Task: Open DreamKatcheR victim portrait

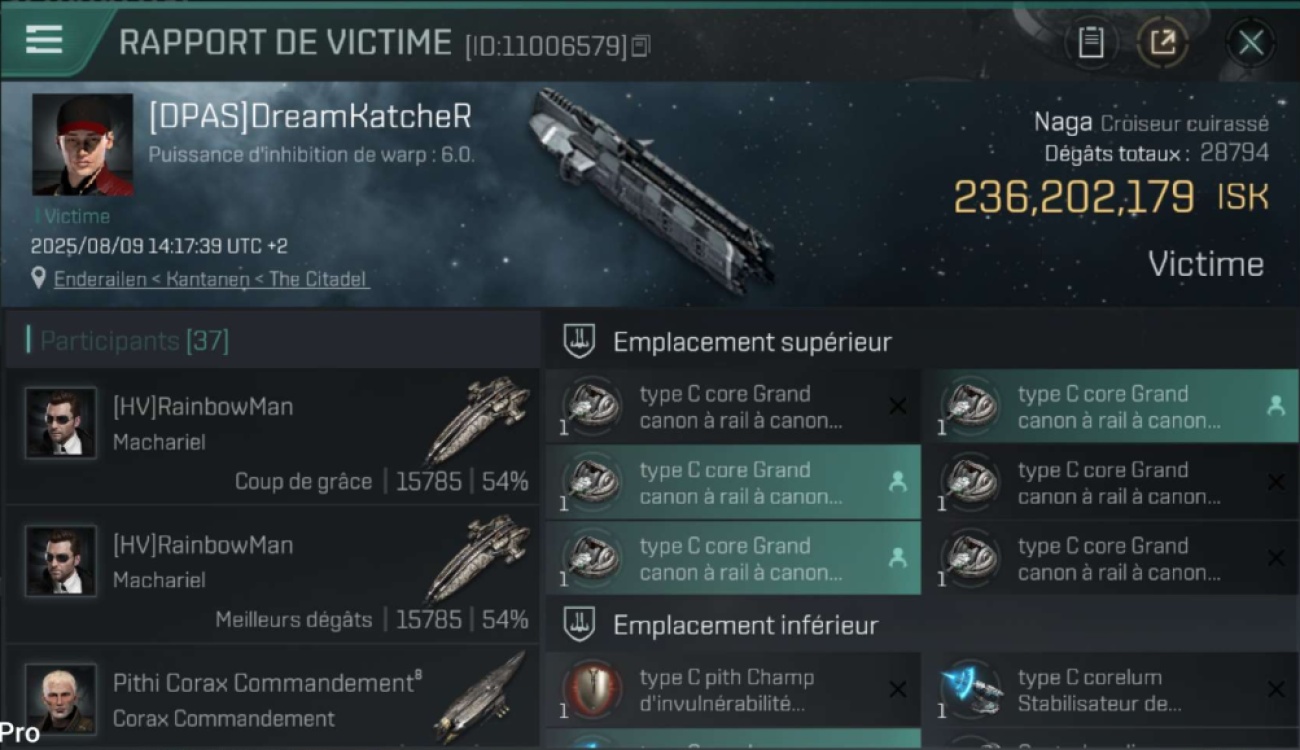Action: click(x=83, y=145)
